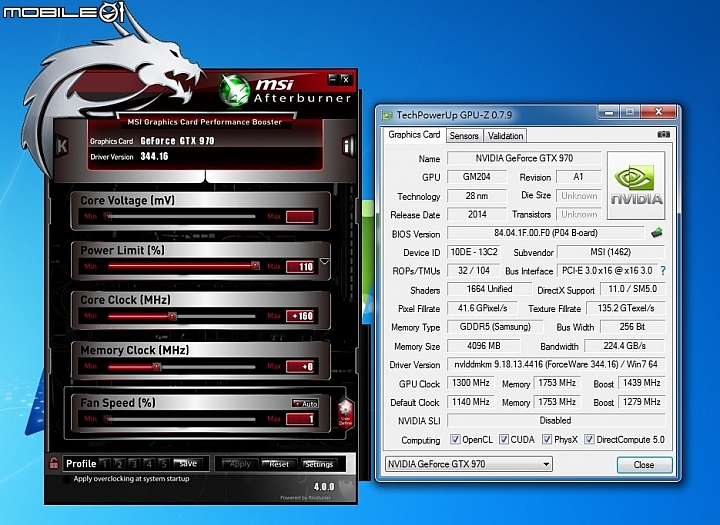Open Afterburner information panel (i button)
The image size is (720, 525).
(x=348, y=146)
